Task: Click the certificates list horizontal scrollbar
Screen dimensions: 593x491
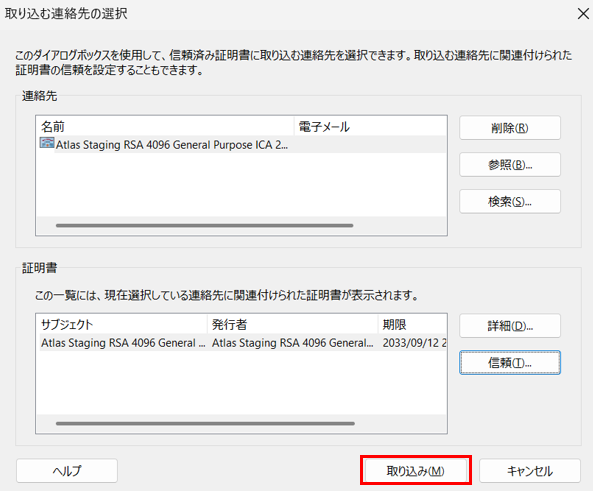Action: click(x=205, y=423)
